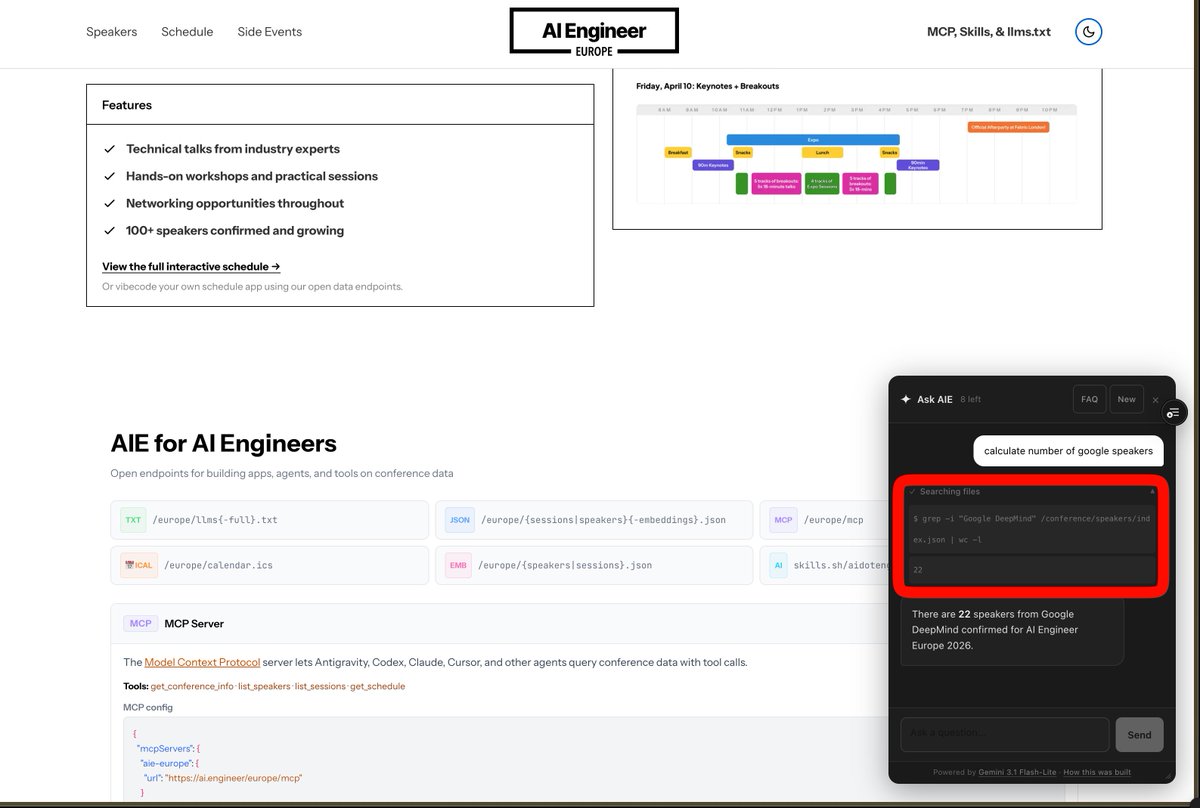Click the AI badge beside skills.sh
Screen dimensions: 1200x808
tap(779, 565)
